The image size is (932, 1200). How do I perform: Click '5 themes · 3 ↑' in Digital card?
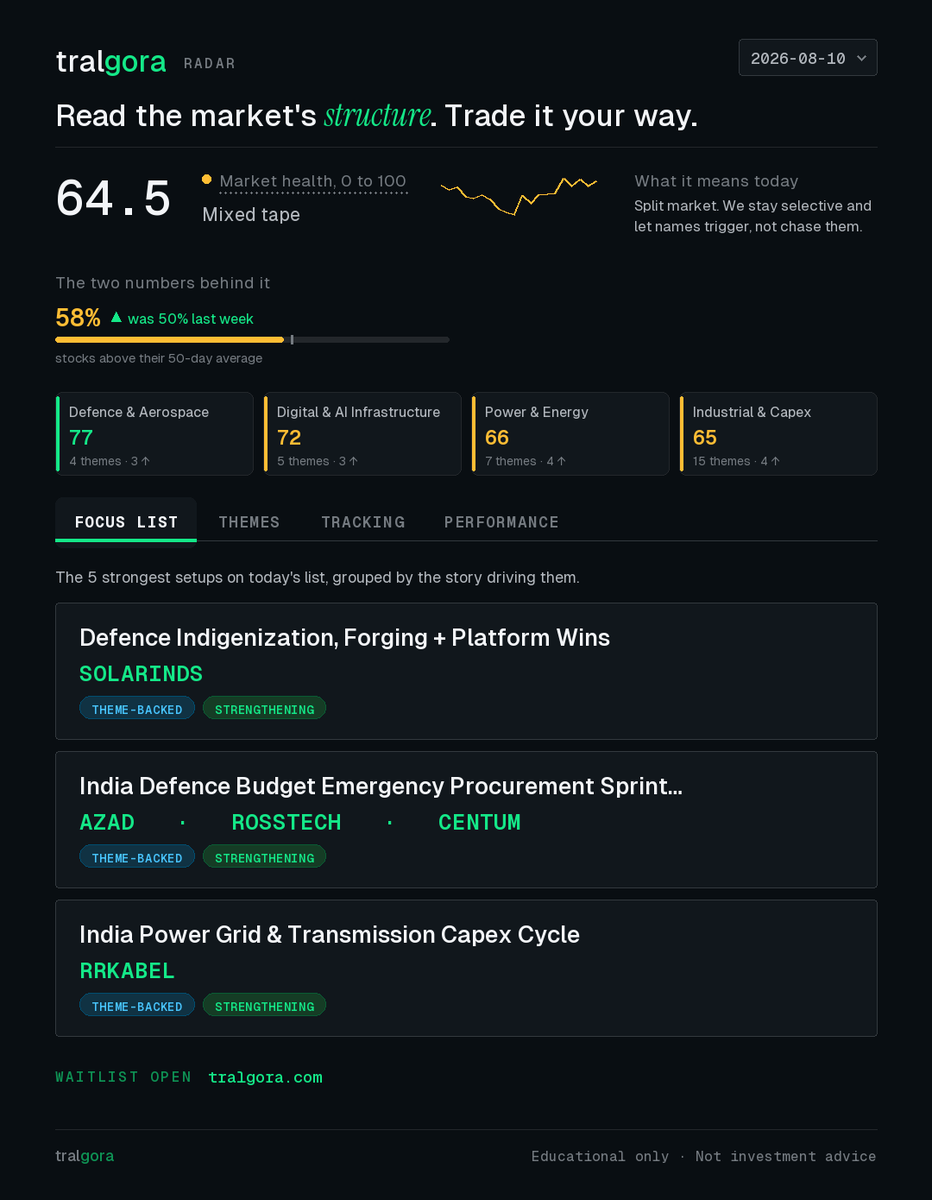tap(318, 461)
